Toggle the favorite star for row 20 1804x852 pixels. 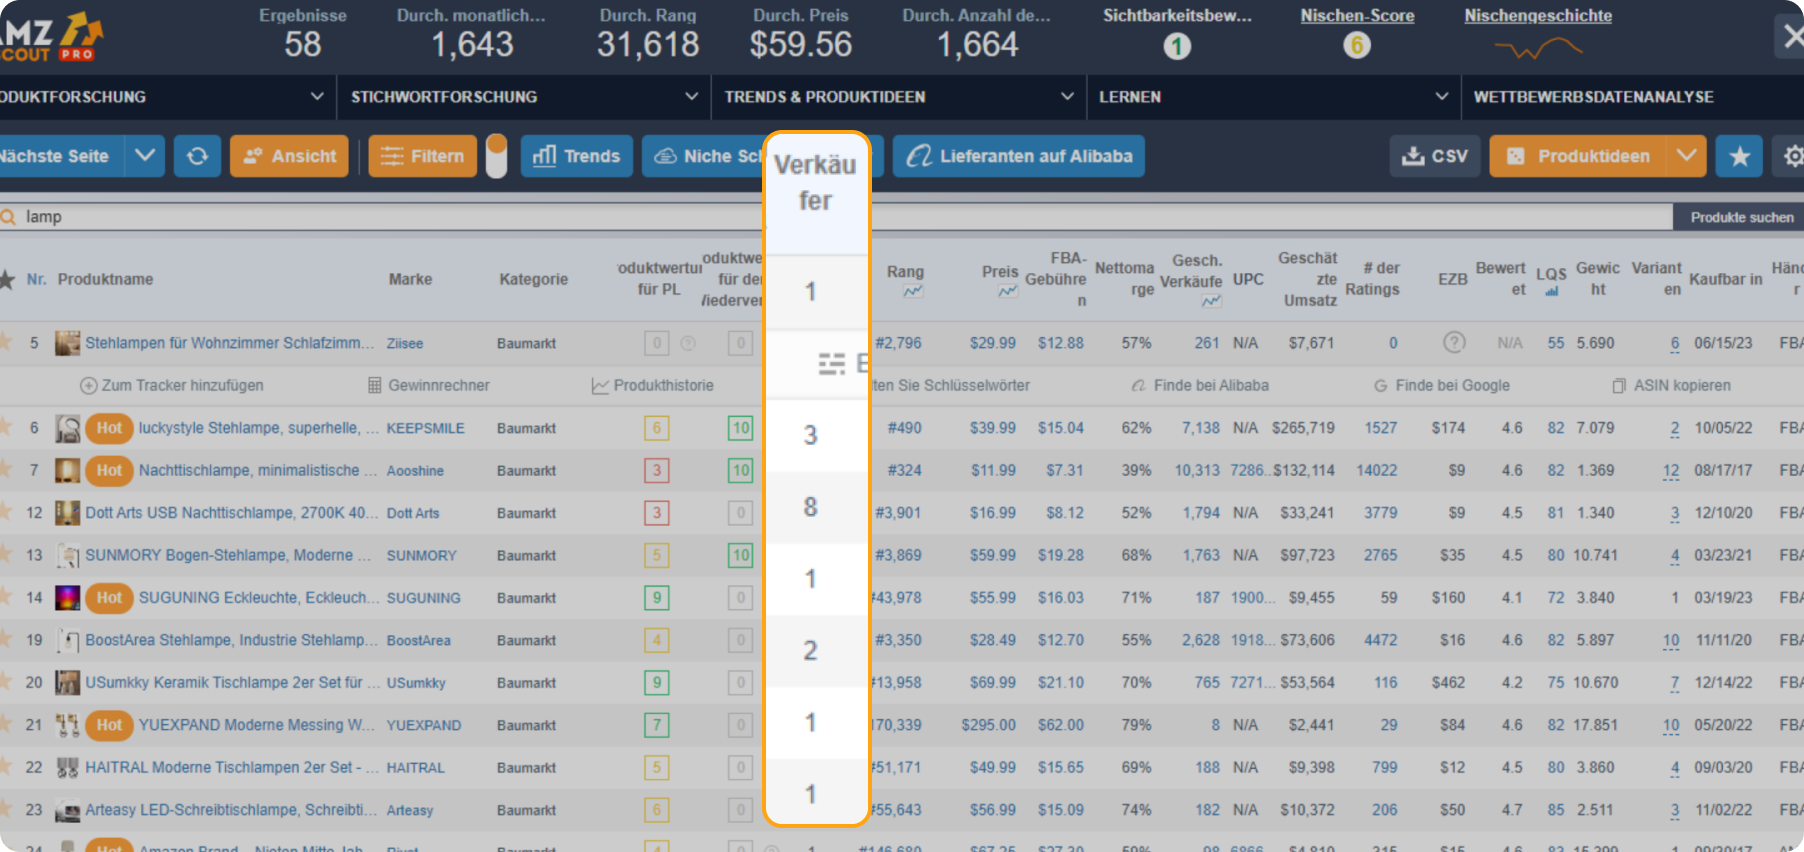6,682
